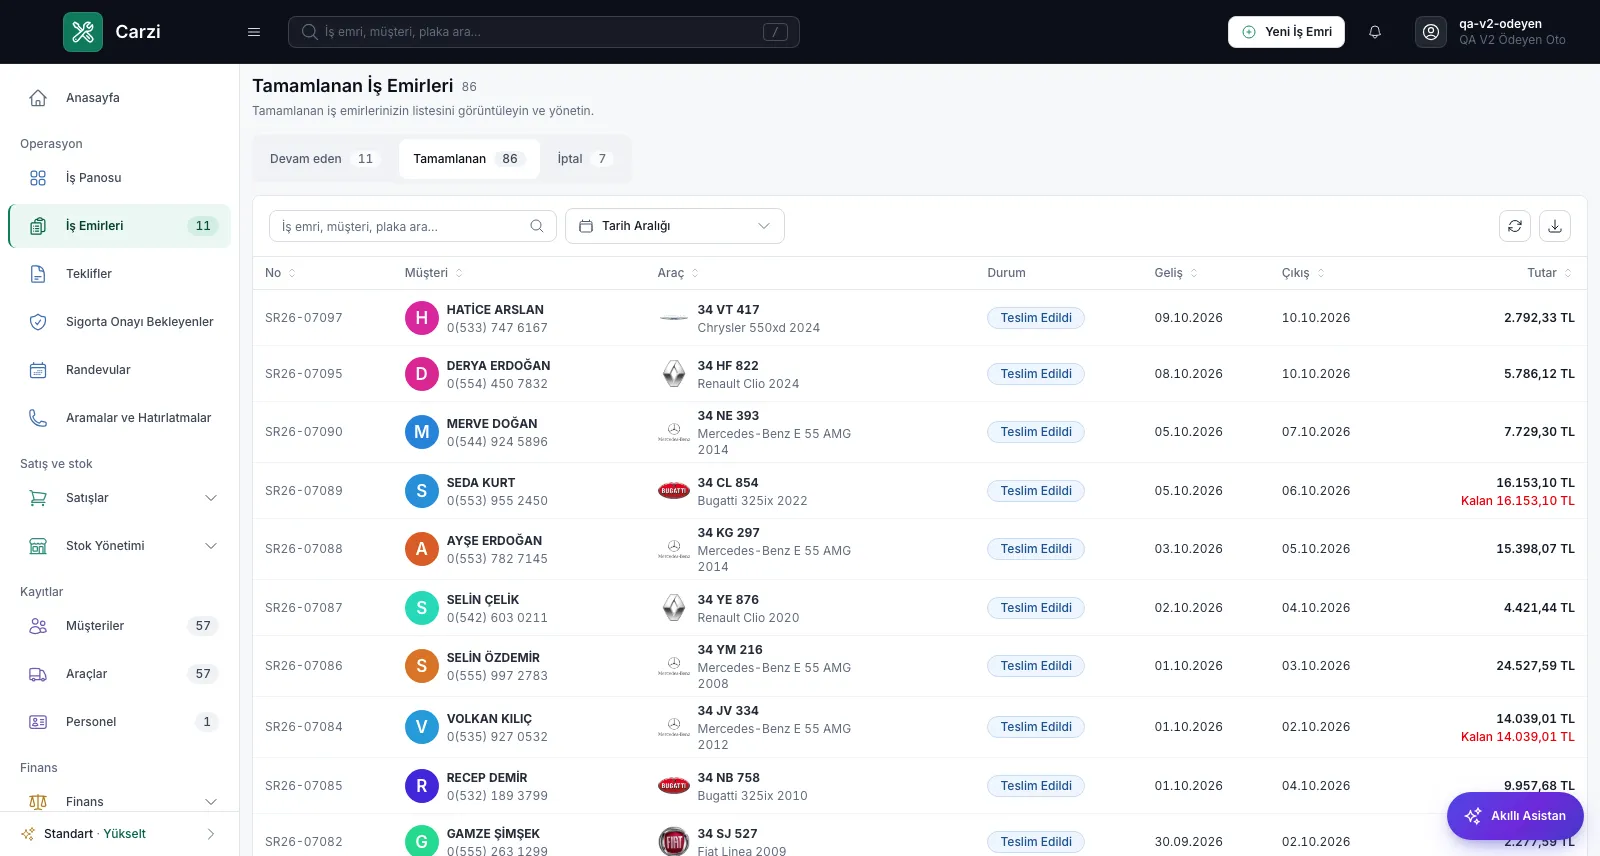Sort table by Müşteri column

pos(434,273)
